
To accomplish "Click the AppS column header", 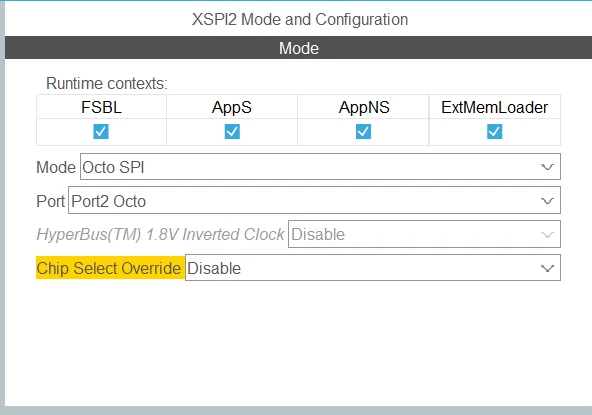I will pos(232,107).
